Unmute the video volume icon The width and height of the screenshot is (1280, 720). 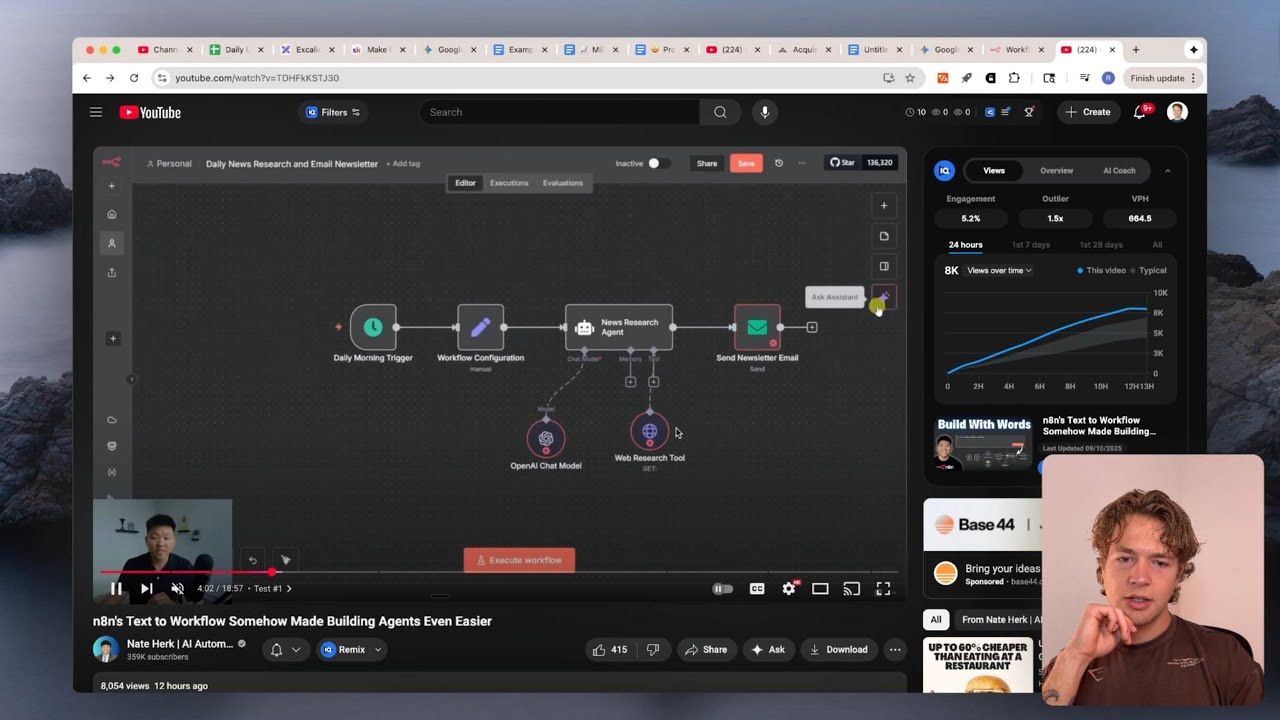(x=177, y=589)
